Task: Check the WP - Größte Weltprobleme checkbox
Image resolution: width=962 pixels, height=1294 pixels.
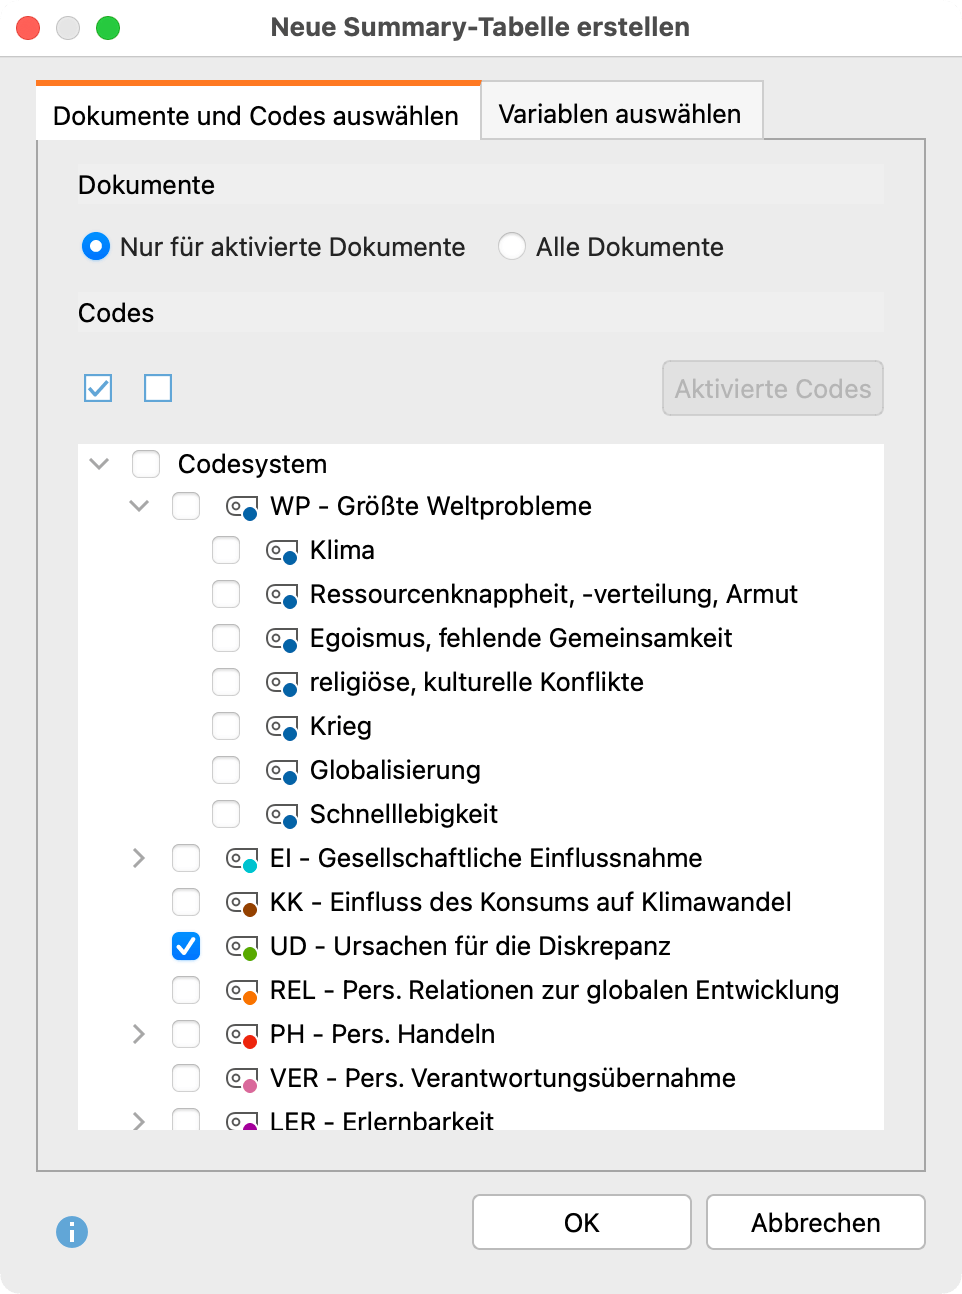Action: (186, 506)
